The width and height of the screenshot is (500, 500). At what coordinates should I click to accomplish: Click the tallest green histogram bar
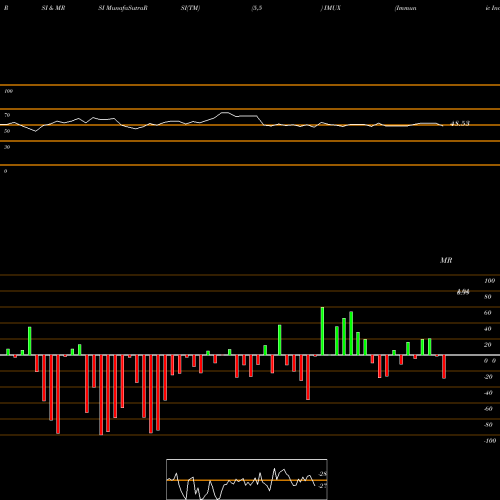tap(322, 331)
